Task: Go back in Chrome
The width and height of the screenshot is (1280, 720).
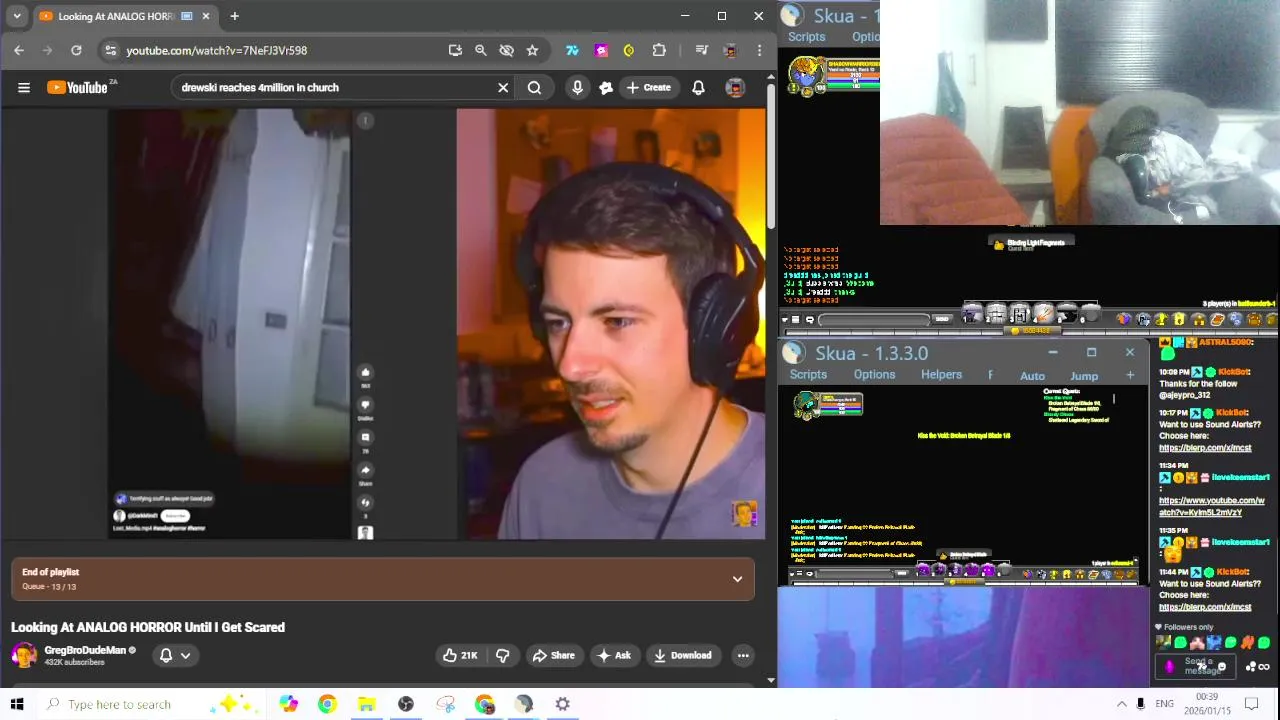Action: pos(19,50)
